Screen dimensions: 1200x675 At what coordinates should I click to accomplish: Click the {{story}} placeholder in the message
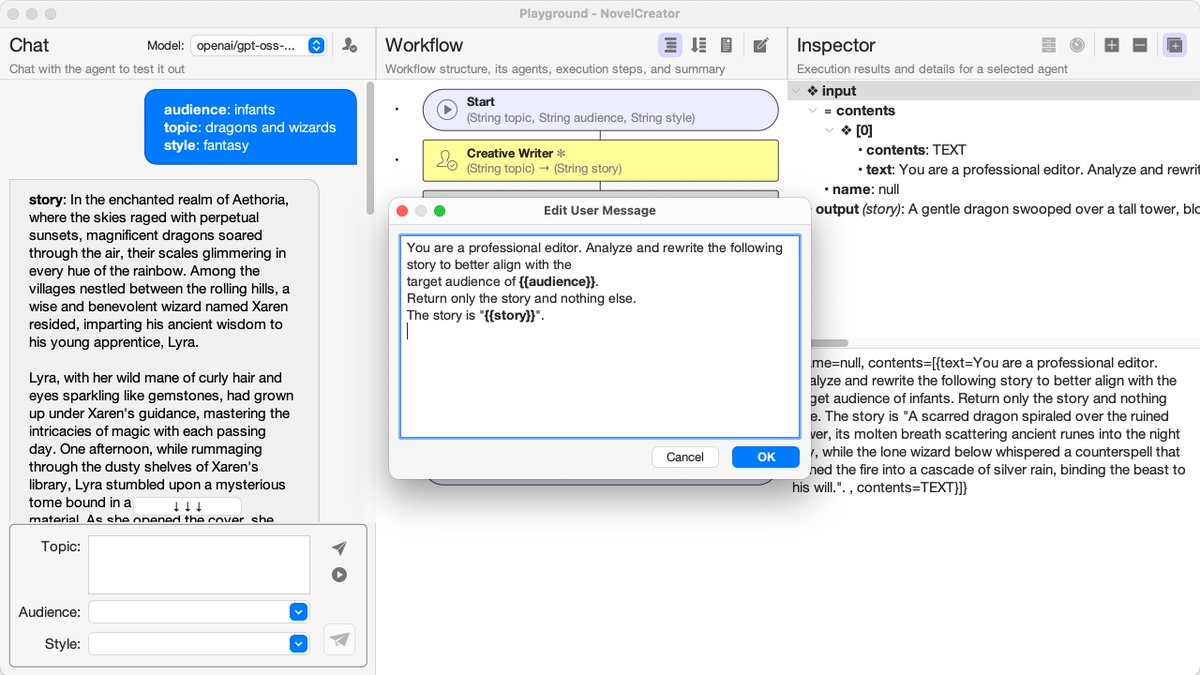pos(511,315)
